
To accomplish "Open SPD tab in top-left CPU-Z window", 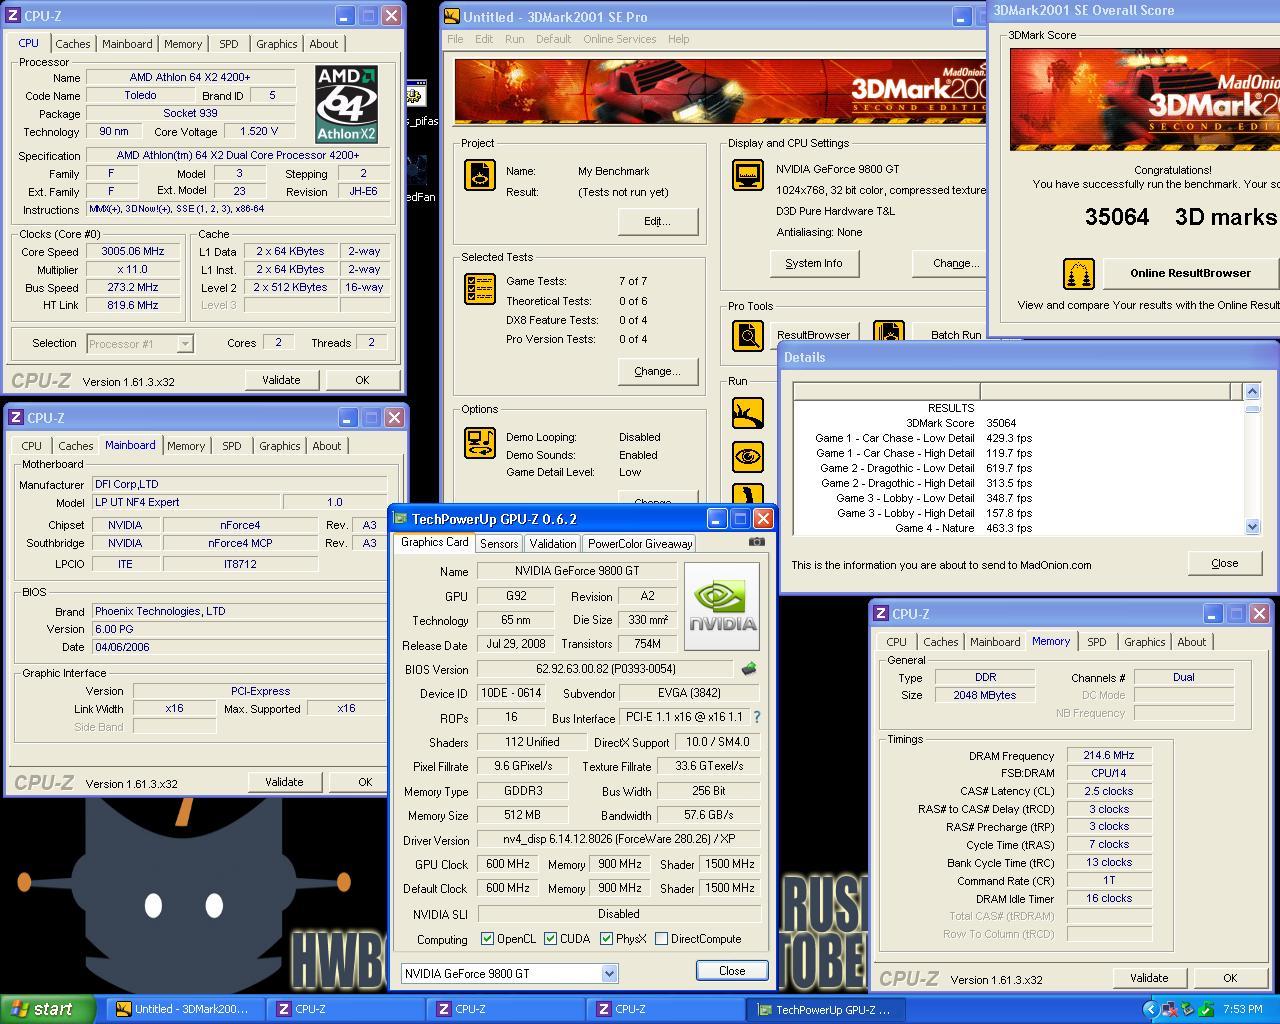I will [x=229, y=44].
